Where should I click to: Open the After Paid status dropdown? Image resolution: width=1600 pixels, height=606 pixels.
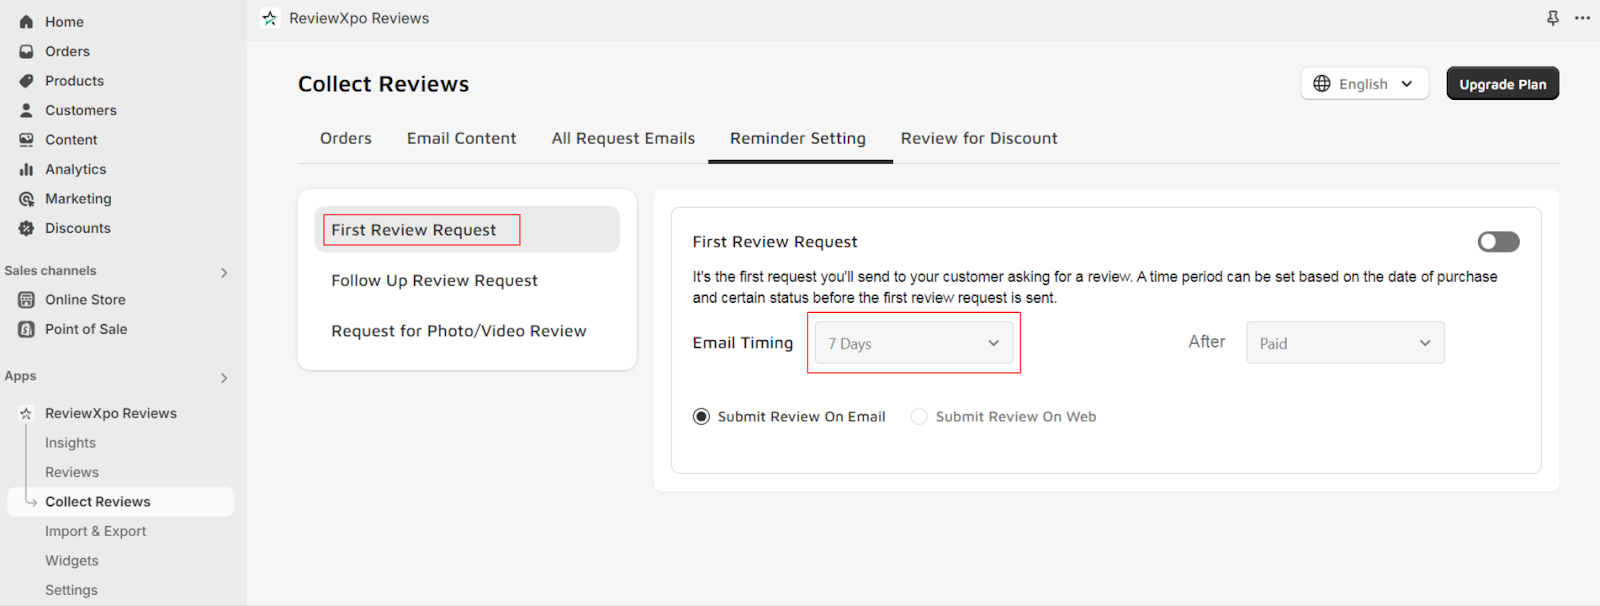click(x=1345, y=343)
